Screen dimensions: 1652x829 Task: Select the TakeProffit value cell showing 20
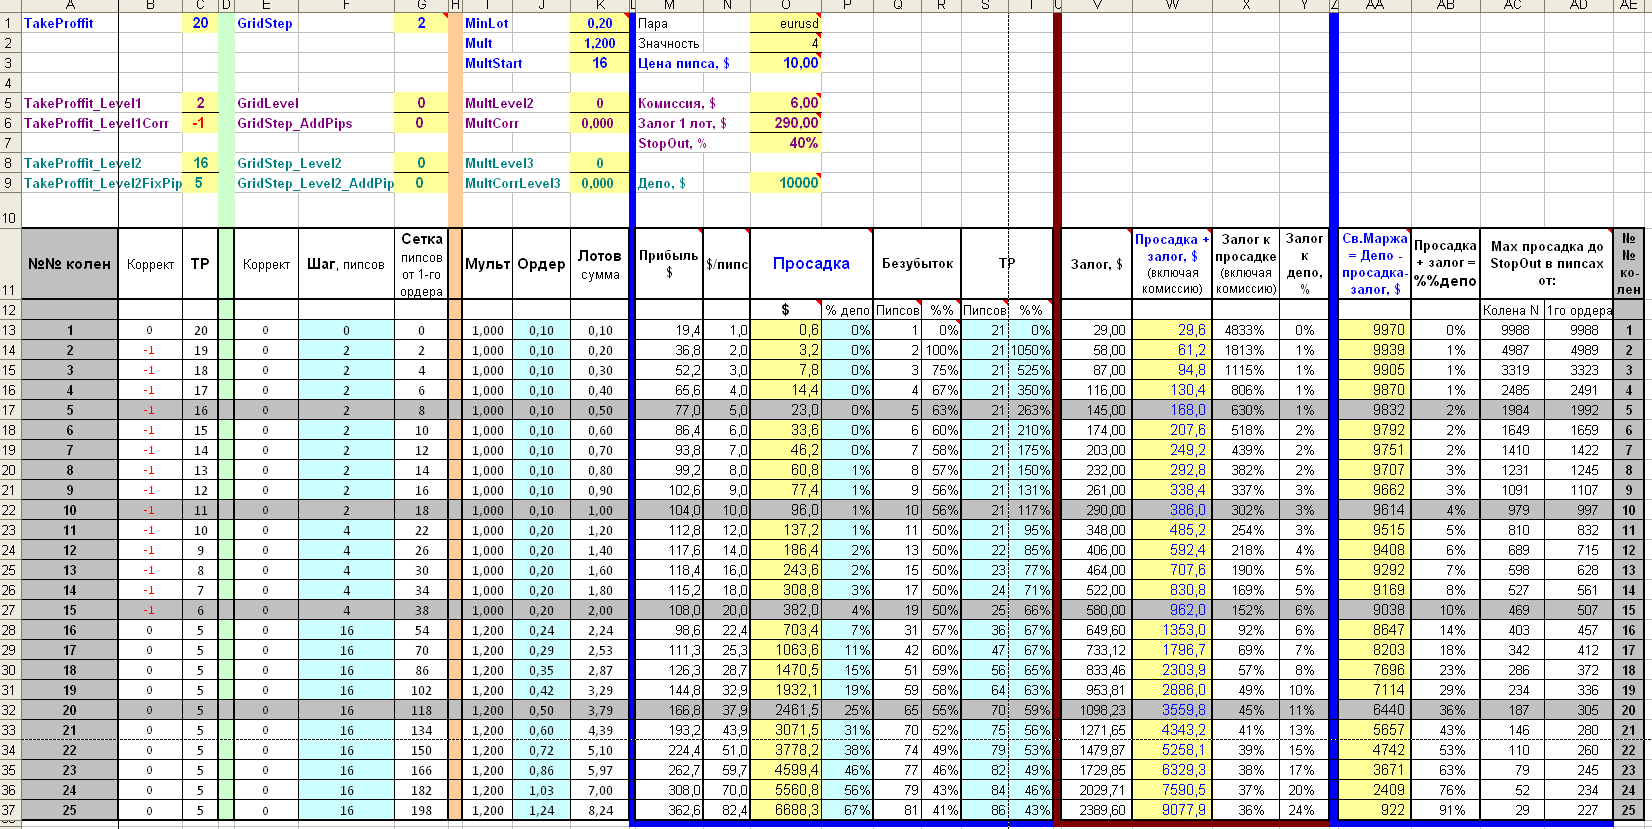tap(200, 23)
